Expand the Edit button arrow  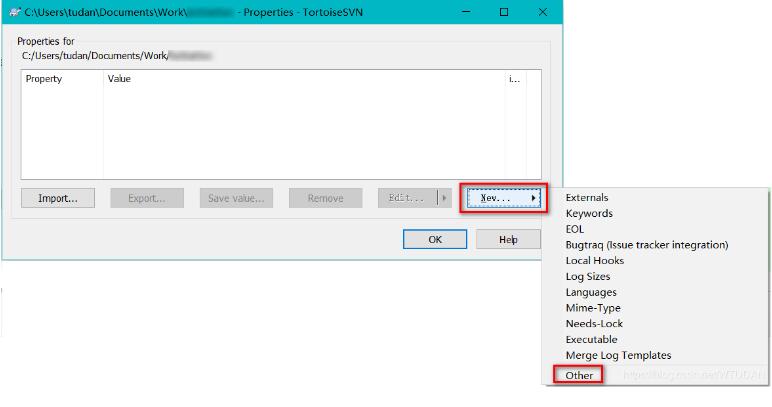444,198
